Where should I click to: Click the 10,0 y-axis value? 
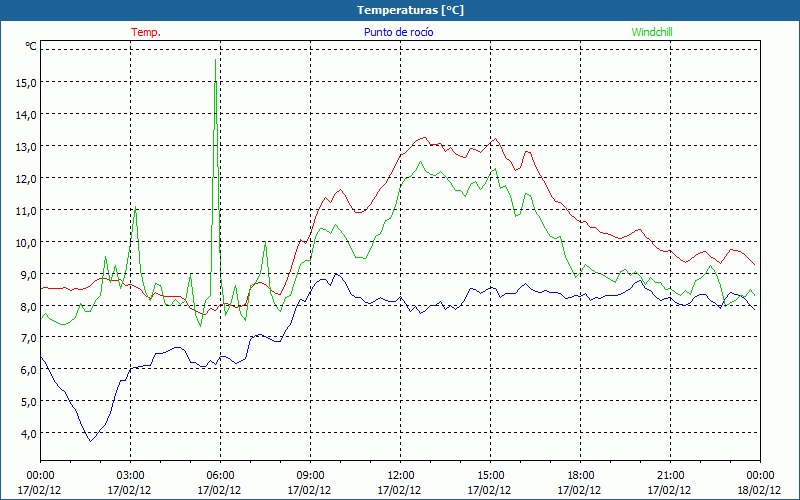point(26,242)
